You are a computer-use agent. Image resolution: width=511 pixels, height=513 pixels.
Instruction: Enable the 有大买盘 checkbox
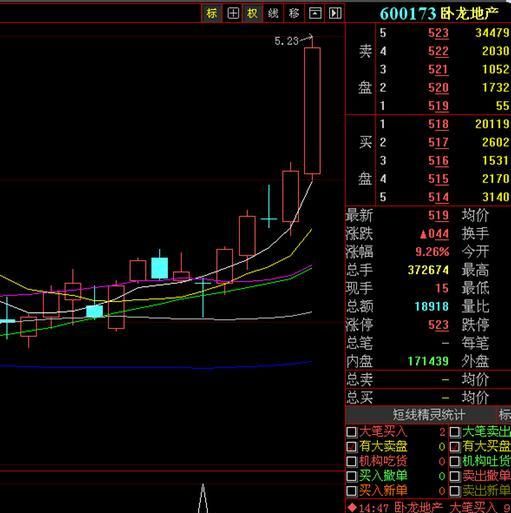pyautogui.click(x=455, y=447)
